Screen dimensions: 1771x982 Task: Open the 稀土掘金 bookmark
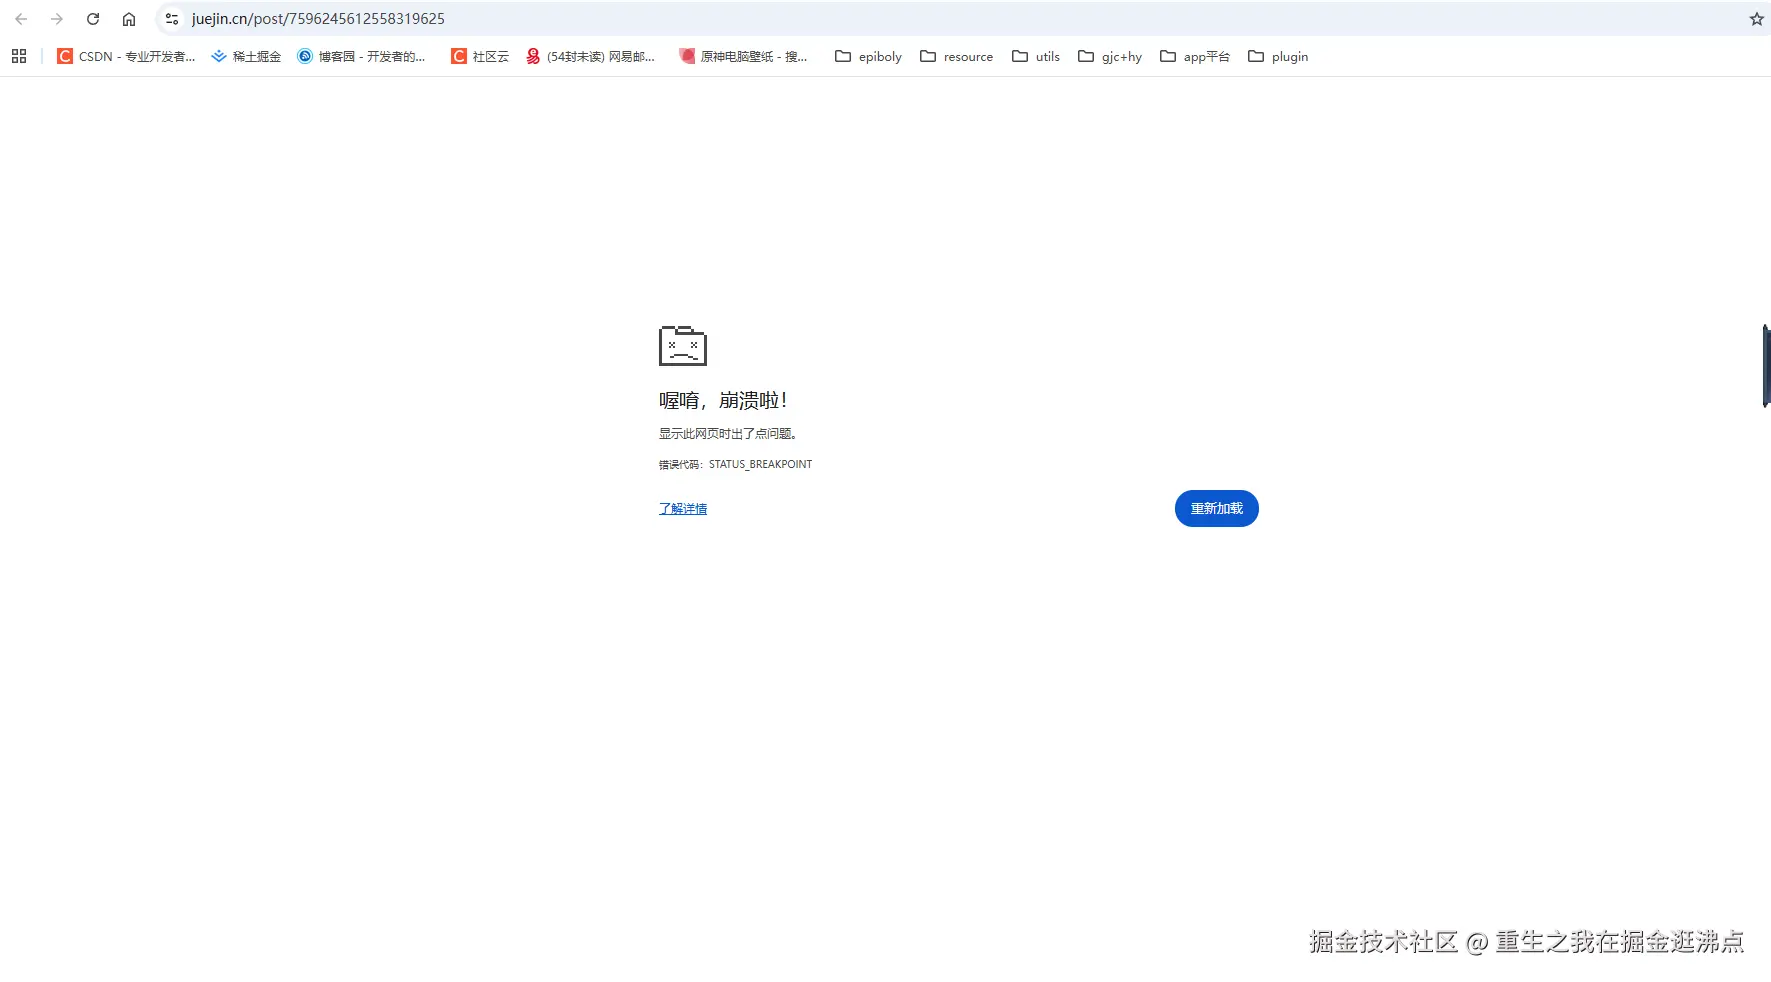click(x=245, y=56)
